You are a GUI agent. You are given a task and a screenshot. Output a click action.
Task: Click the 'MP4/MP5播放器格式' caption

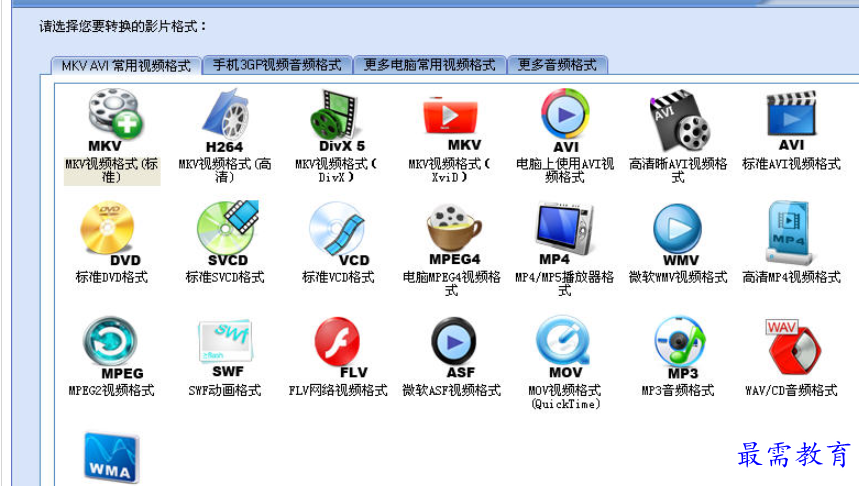pos(565,284)
